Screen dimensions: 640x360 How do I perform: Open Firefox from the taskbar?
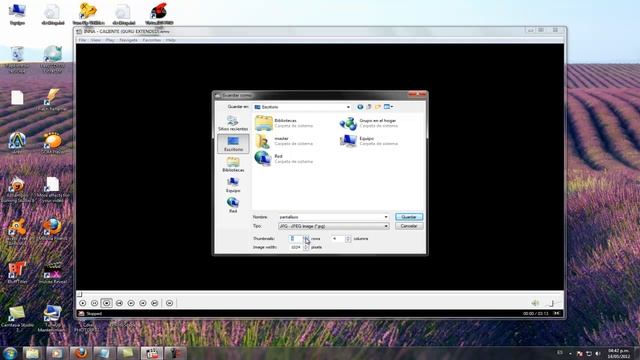click(x=80, y=353)
